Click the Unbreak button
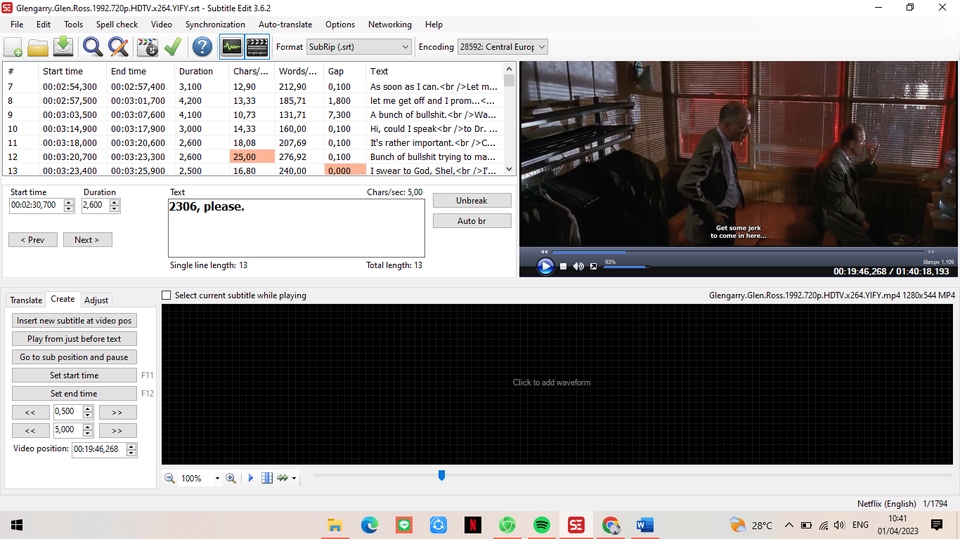 click(472, 200)
